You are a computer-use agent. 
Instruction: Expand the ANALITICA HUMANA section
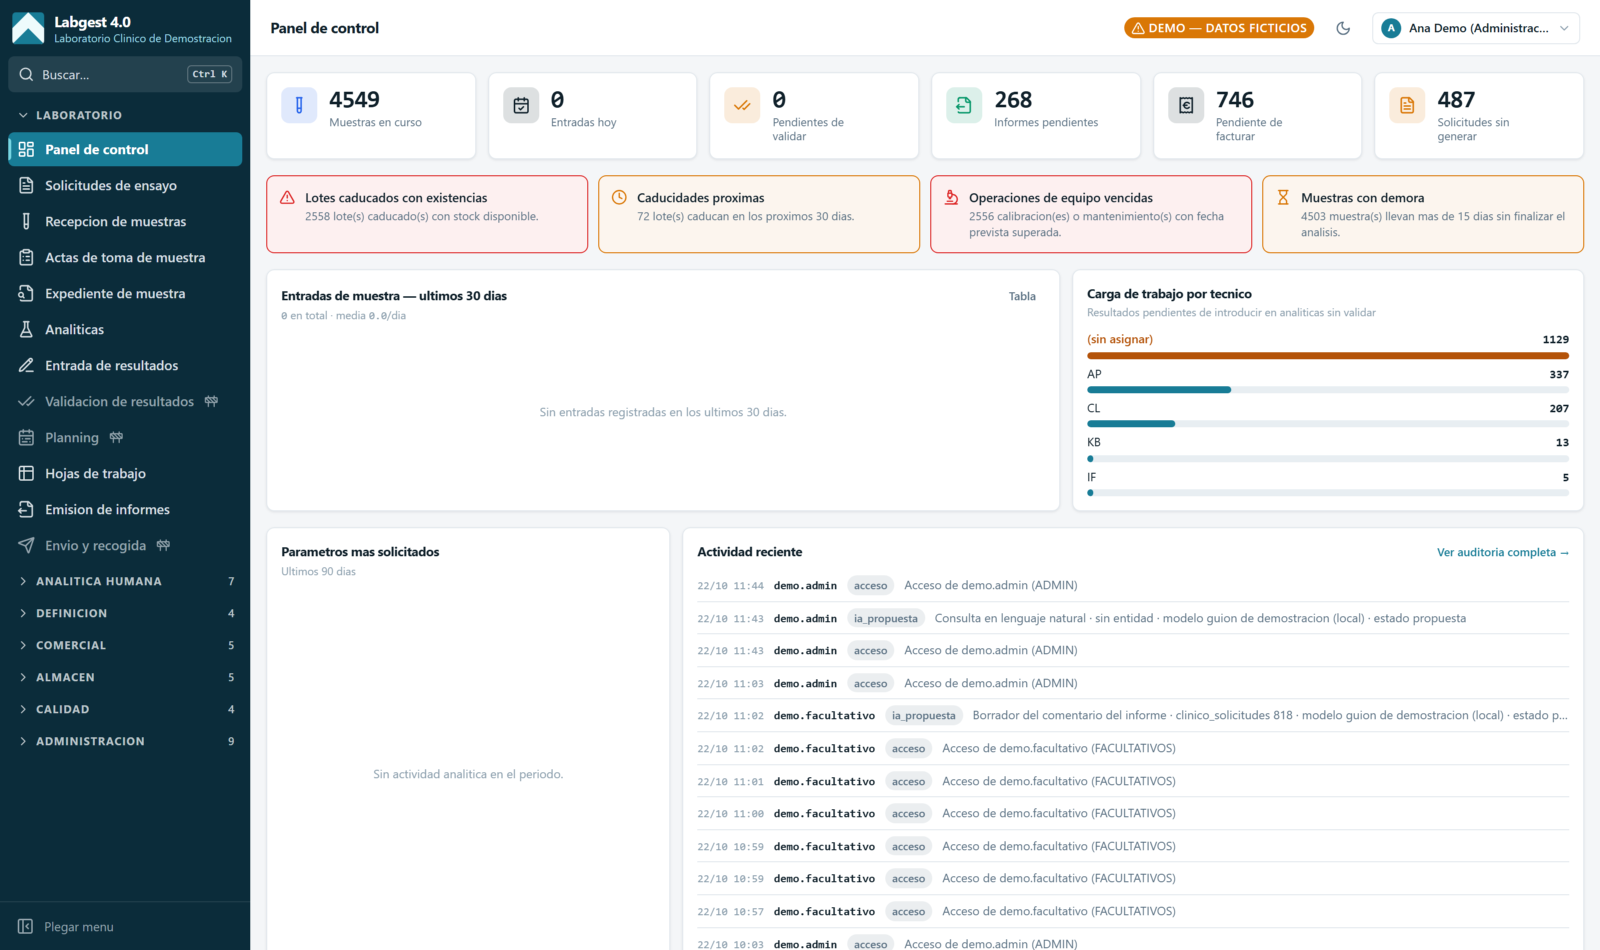pyautogui.click(x=125, y=581)
